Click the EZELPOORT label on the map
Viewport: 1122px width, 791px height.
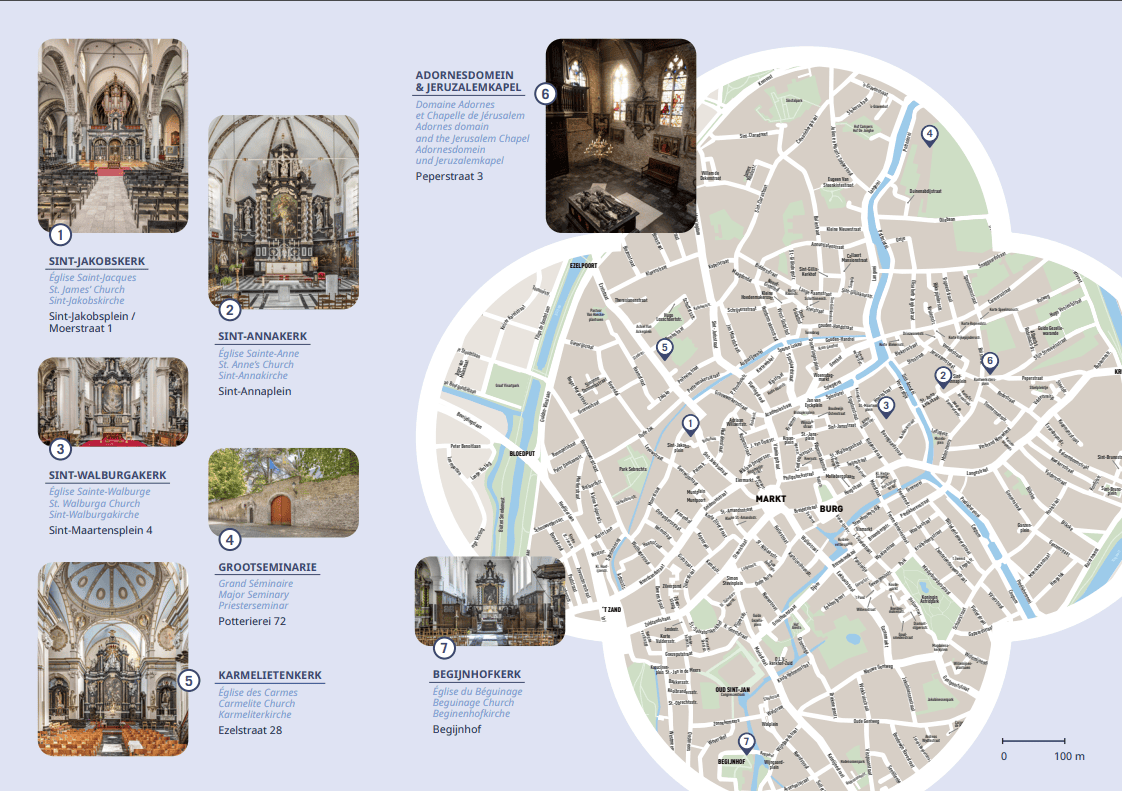[583, 266]
